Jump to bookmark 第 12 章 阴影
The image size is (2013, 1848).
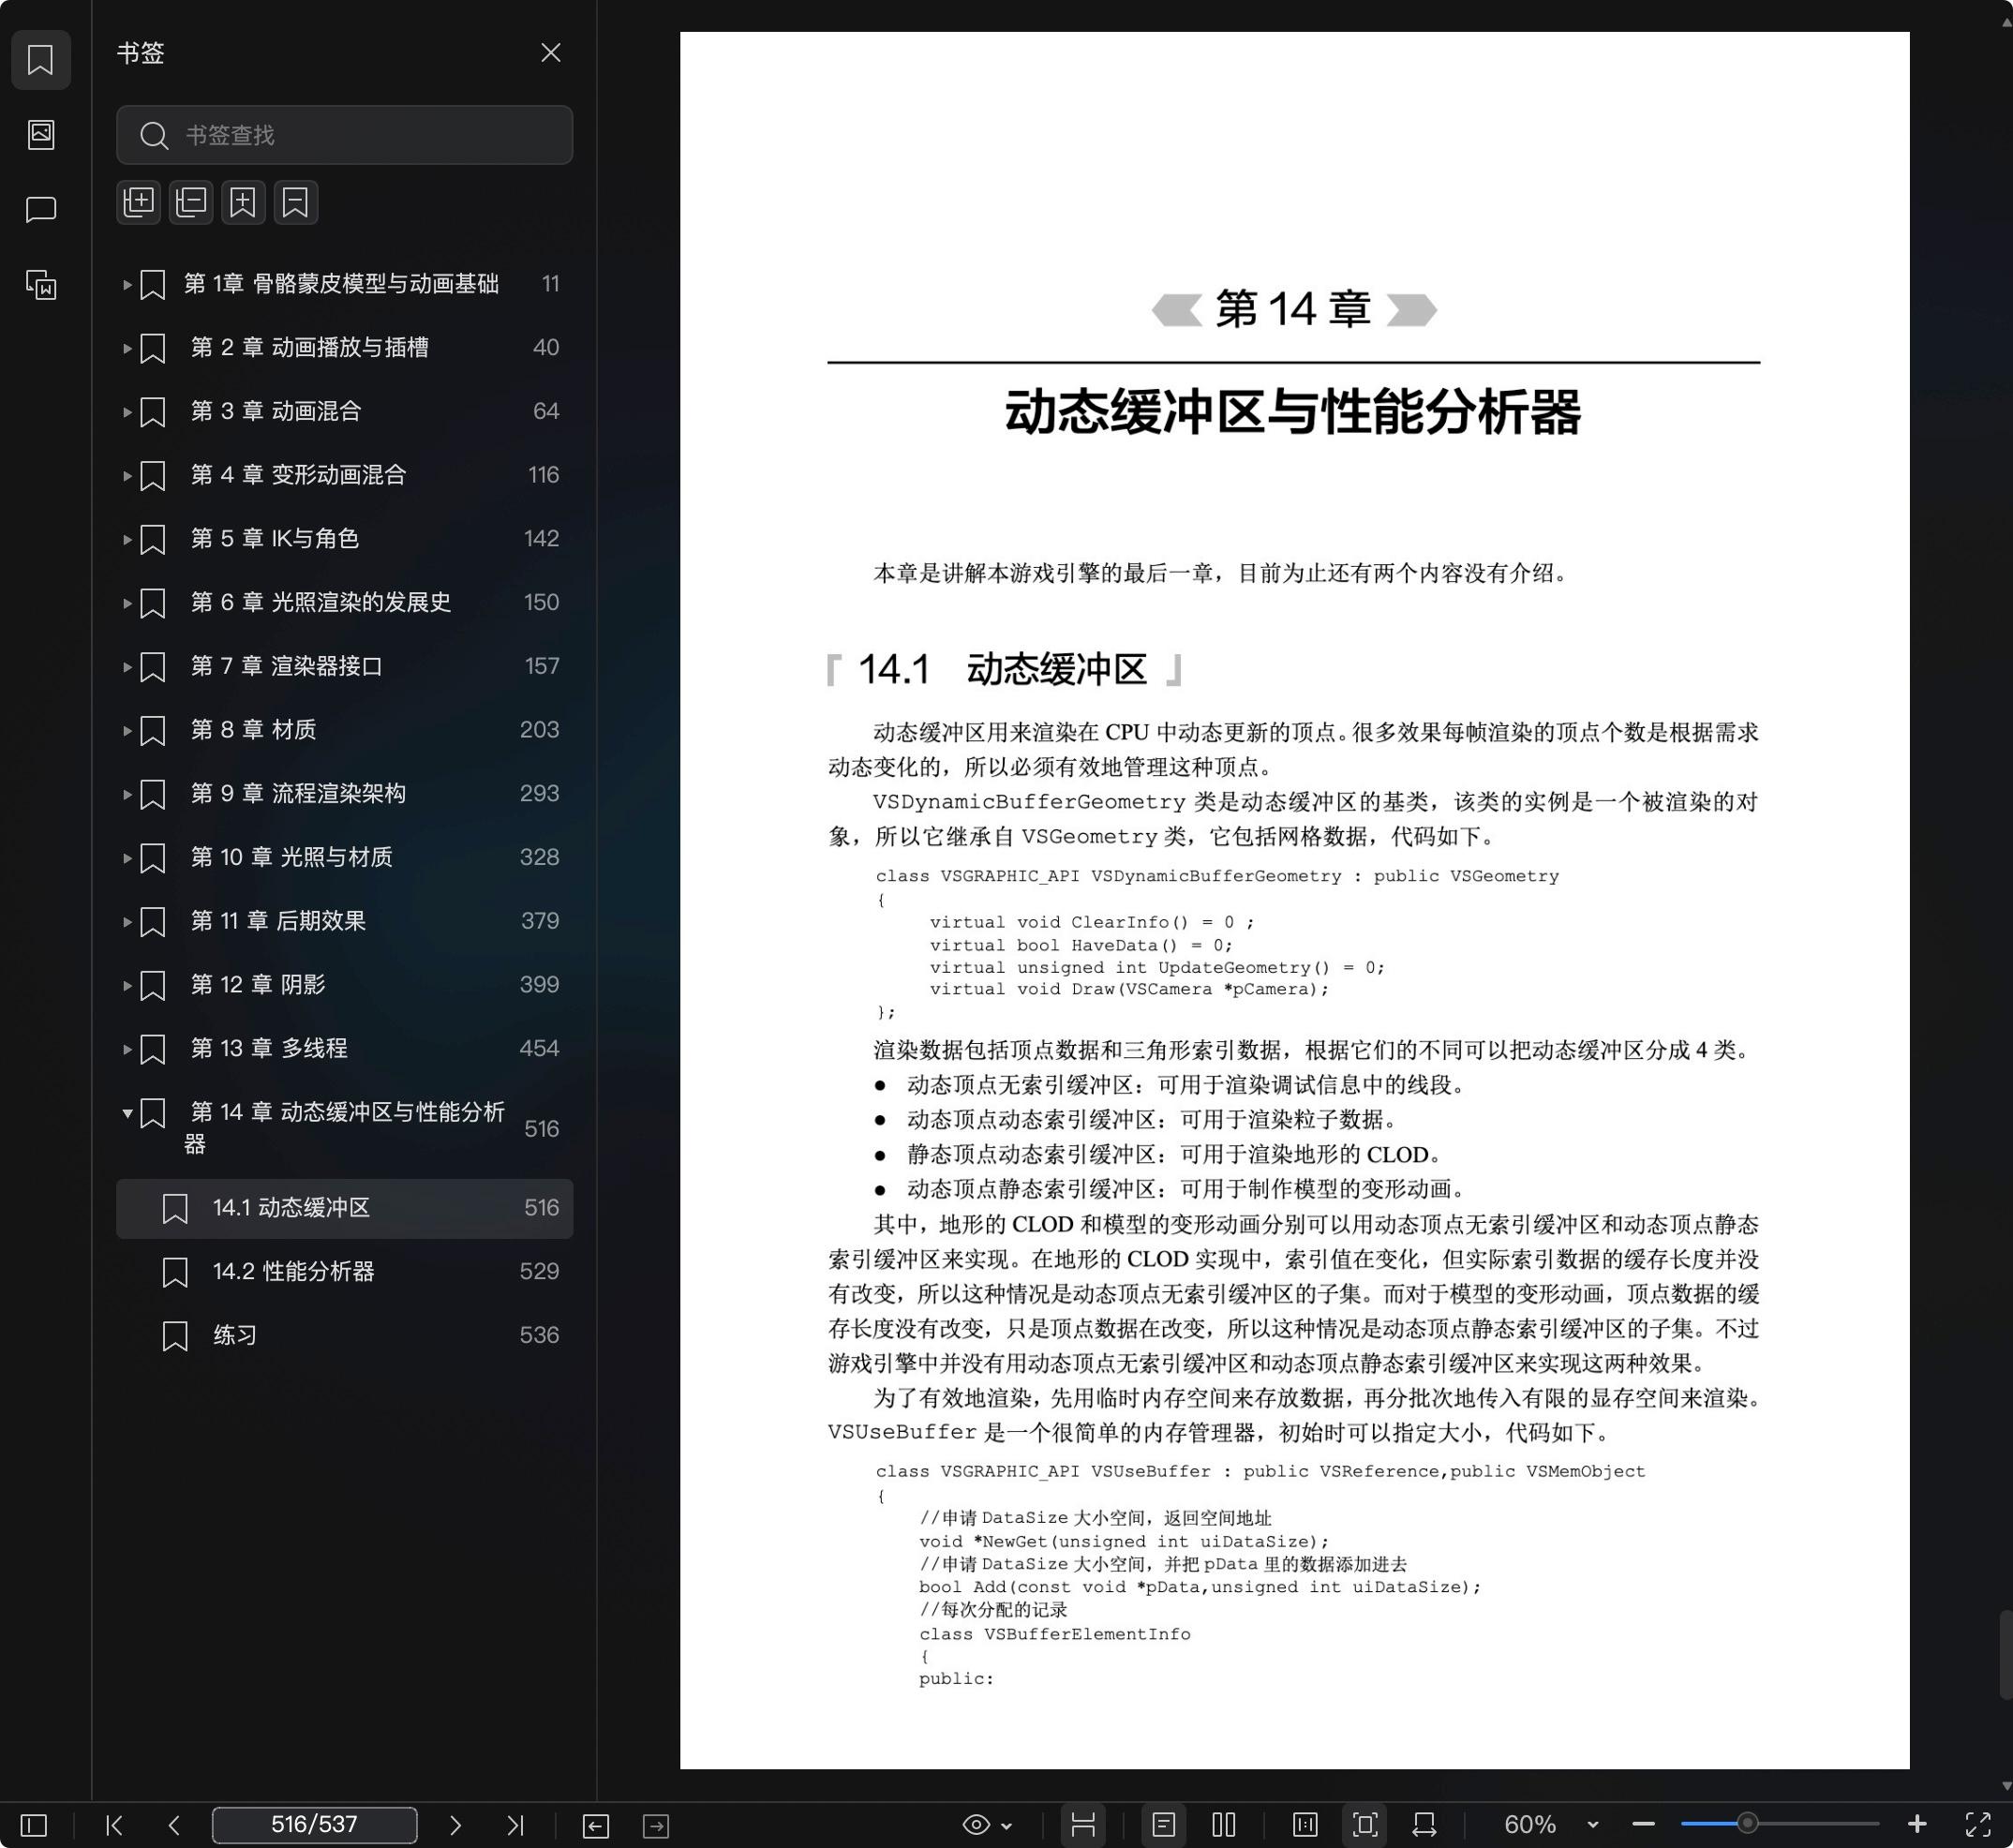click(x=344, y=985)
